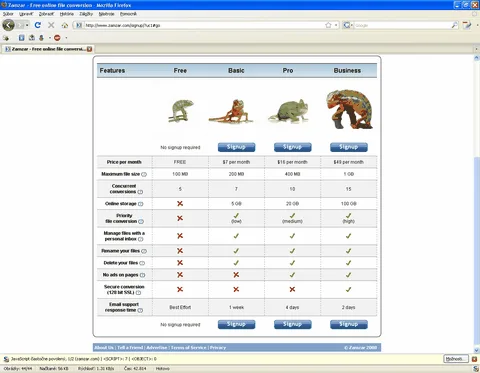Click the NoScript icon left of JavaScript notice
This screenshot has height=373, width=480.
click(6, 359)
